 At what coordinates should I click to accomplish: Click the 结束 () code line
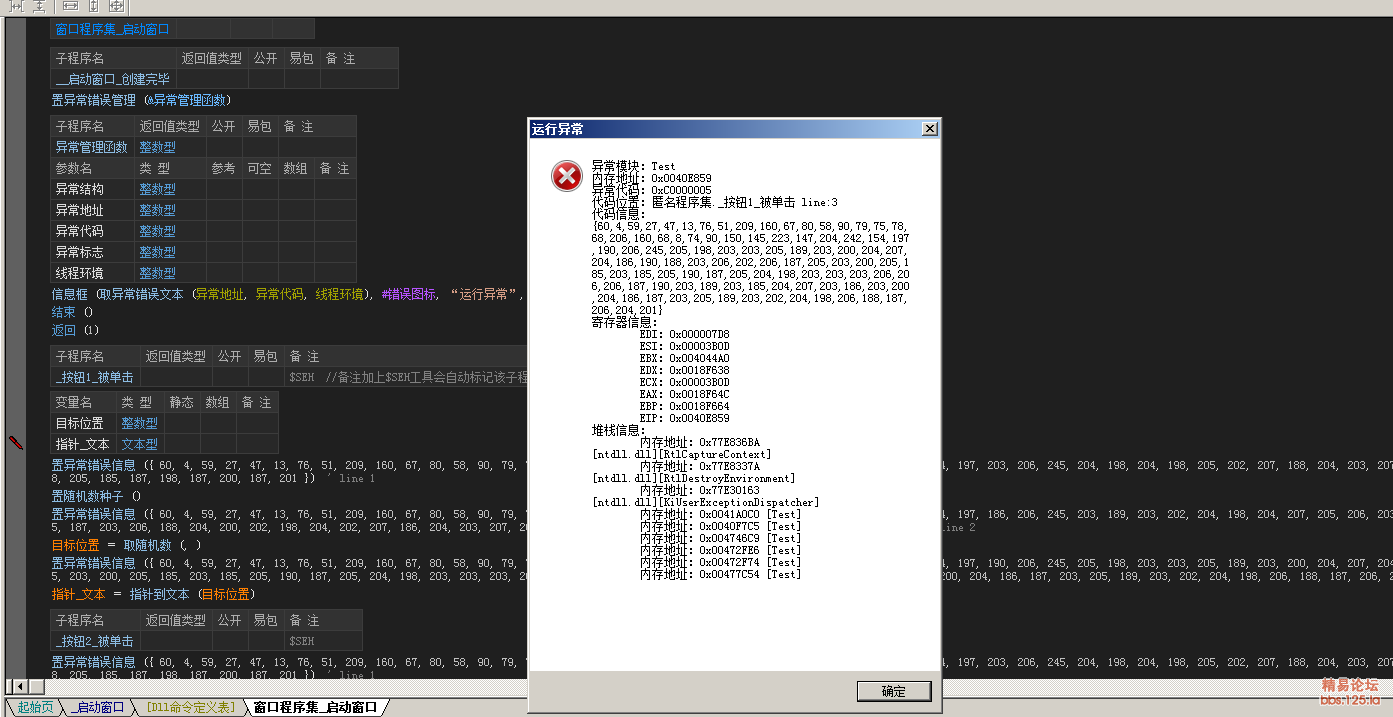[x=72, y=312]
